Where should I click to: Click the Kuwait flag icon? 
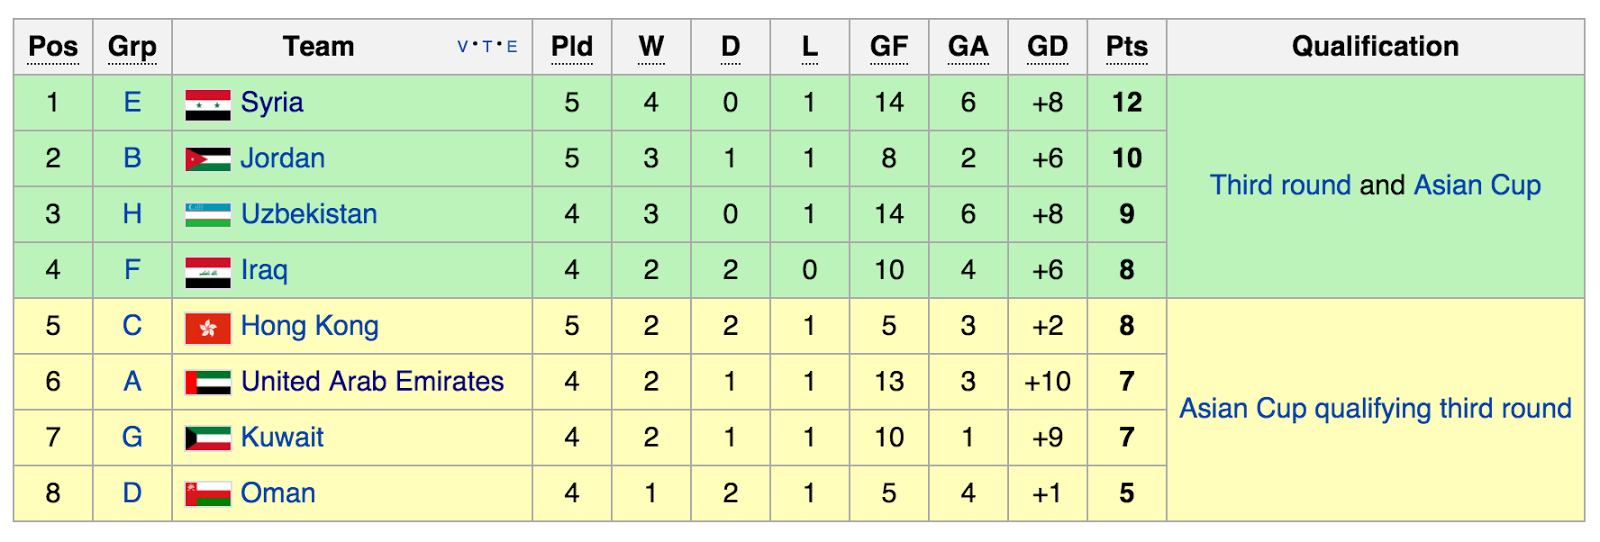click(208, 438)
